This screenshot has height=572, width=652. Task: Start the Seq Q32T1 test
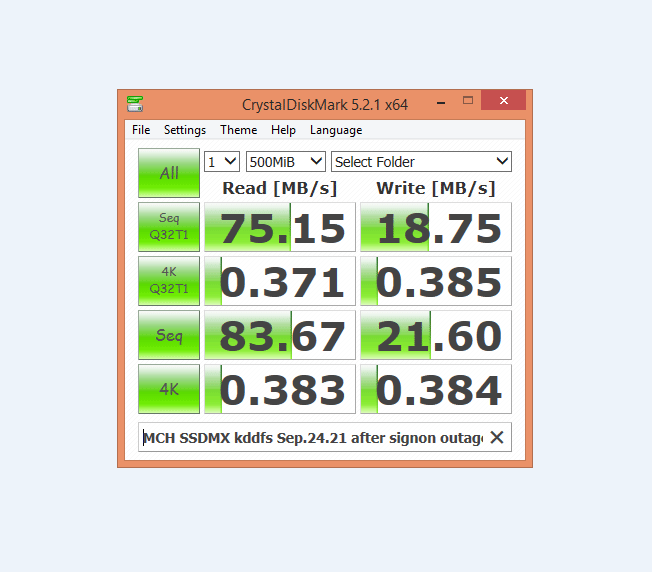(x=169, y=227)
